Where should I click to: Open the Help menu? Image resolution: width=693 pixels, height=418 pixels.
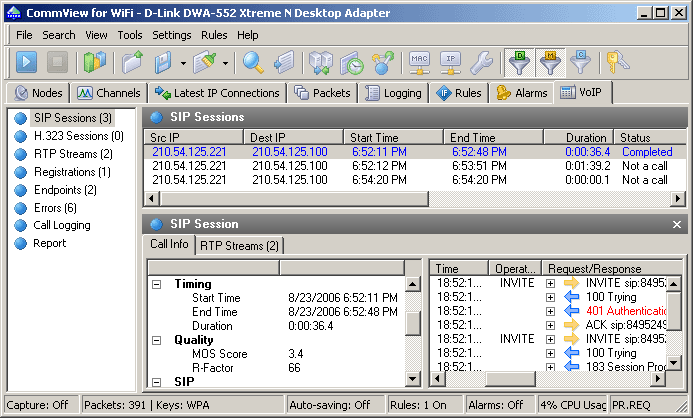(248, 35)
